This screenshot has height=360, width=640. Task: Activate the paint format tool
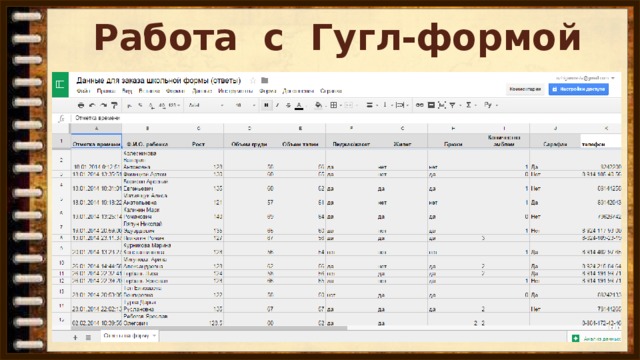point(114,105)
